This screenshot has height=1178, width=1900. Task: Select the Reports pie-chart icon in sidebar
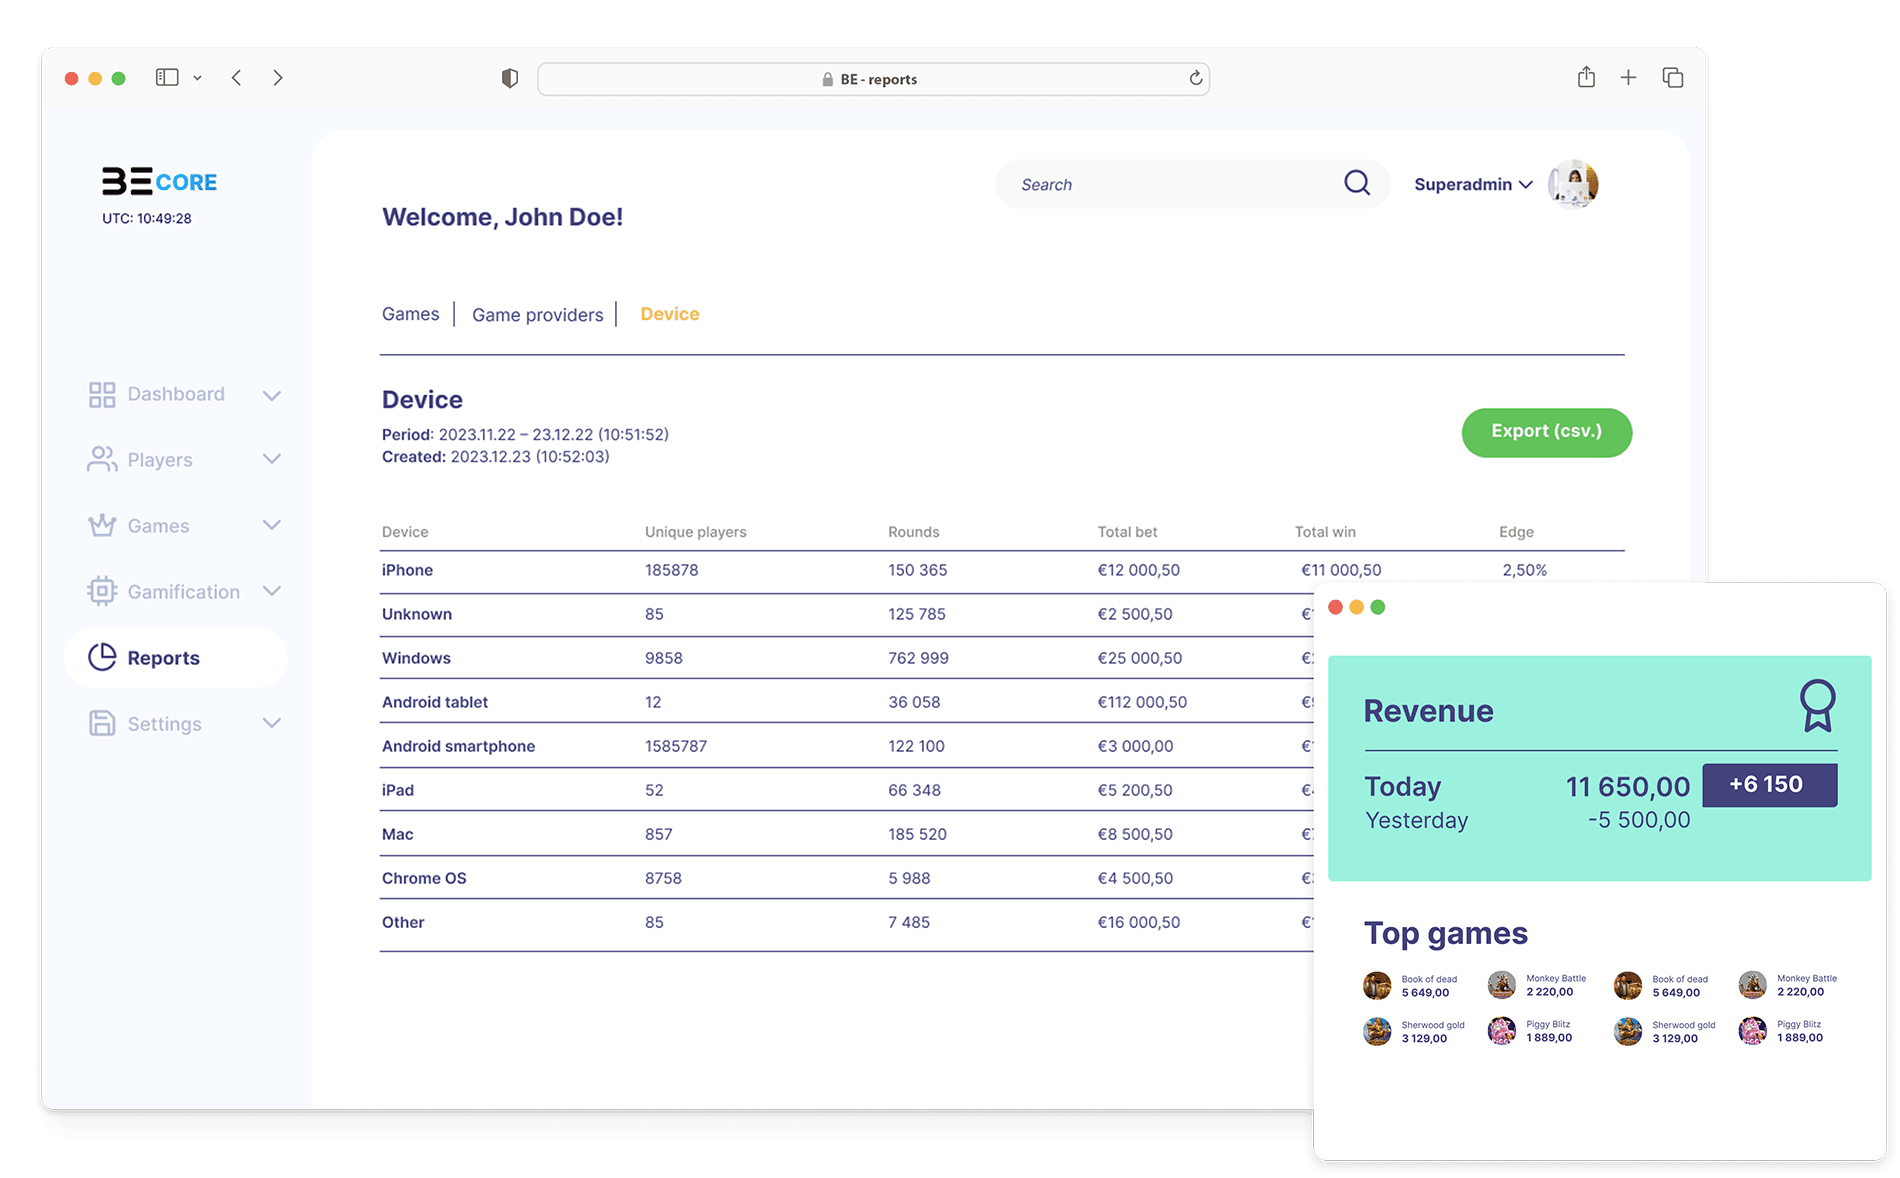101,657
